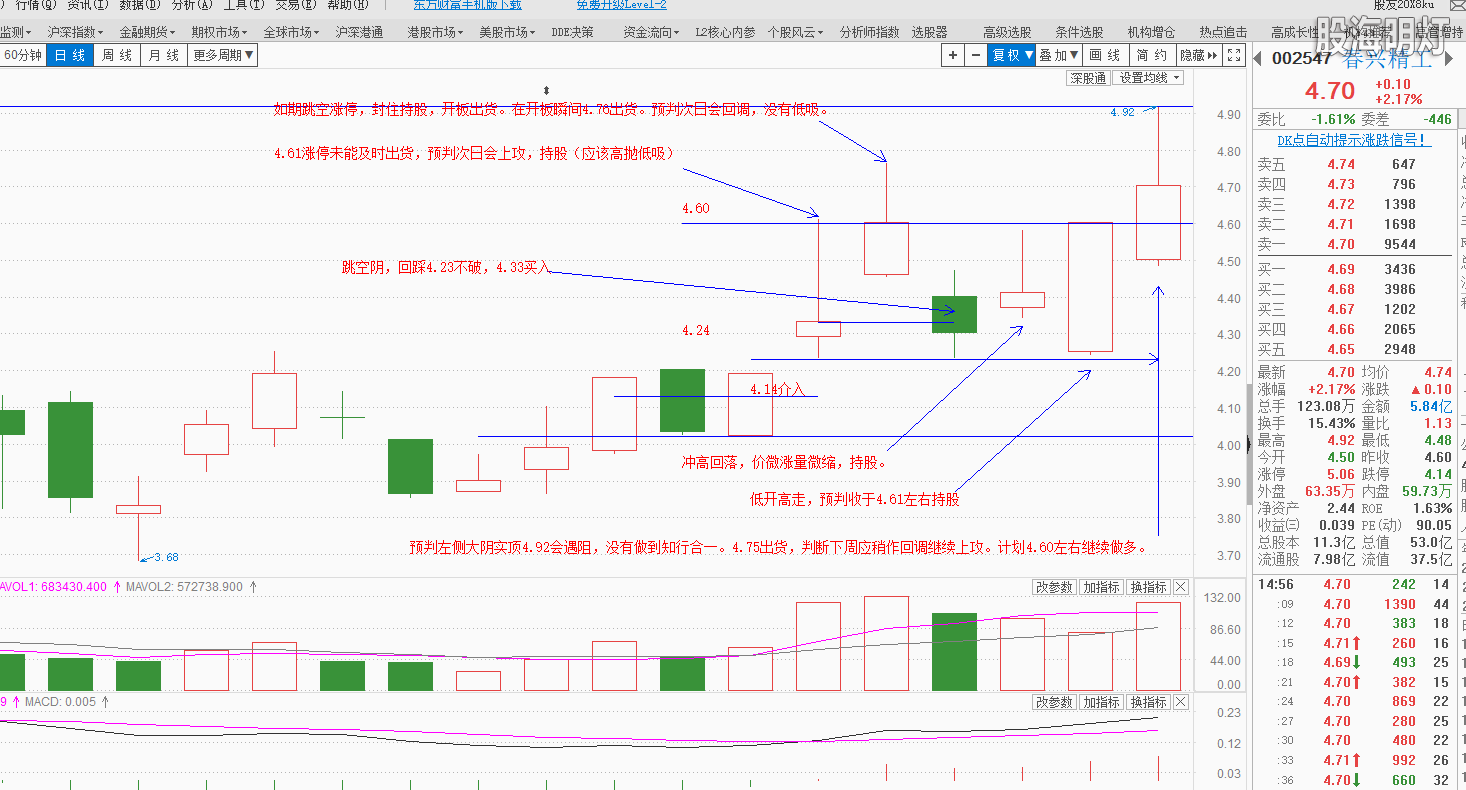Open 设置均线 dropdown
1466x790 pixels.
1149,78
